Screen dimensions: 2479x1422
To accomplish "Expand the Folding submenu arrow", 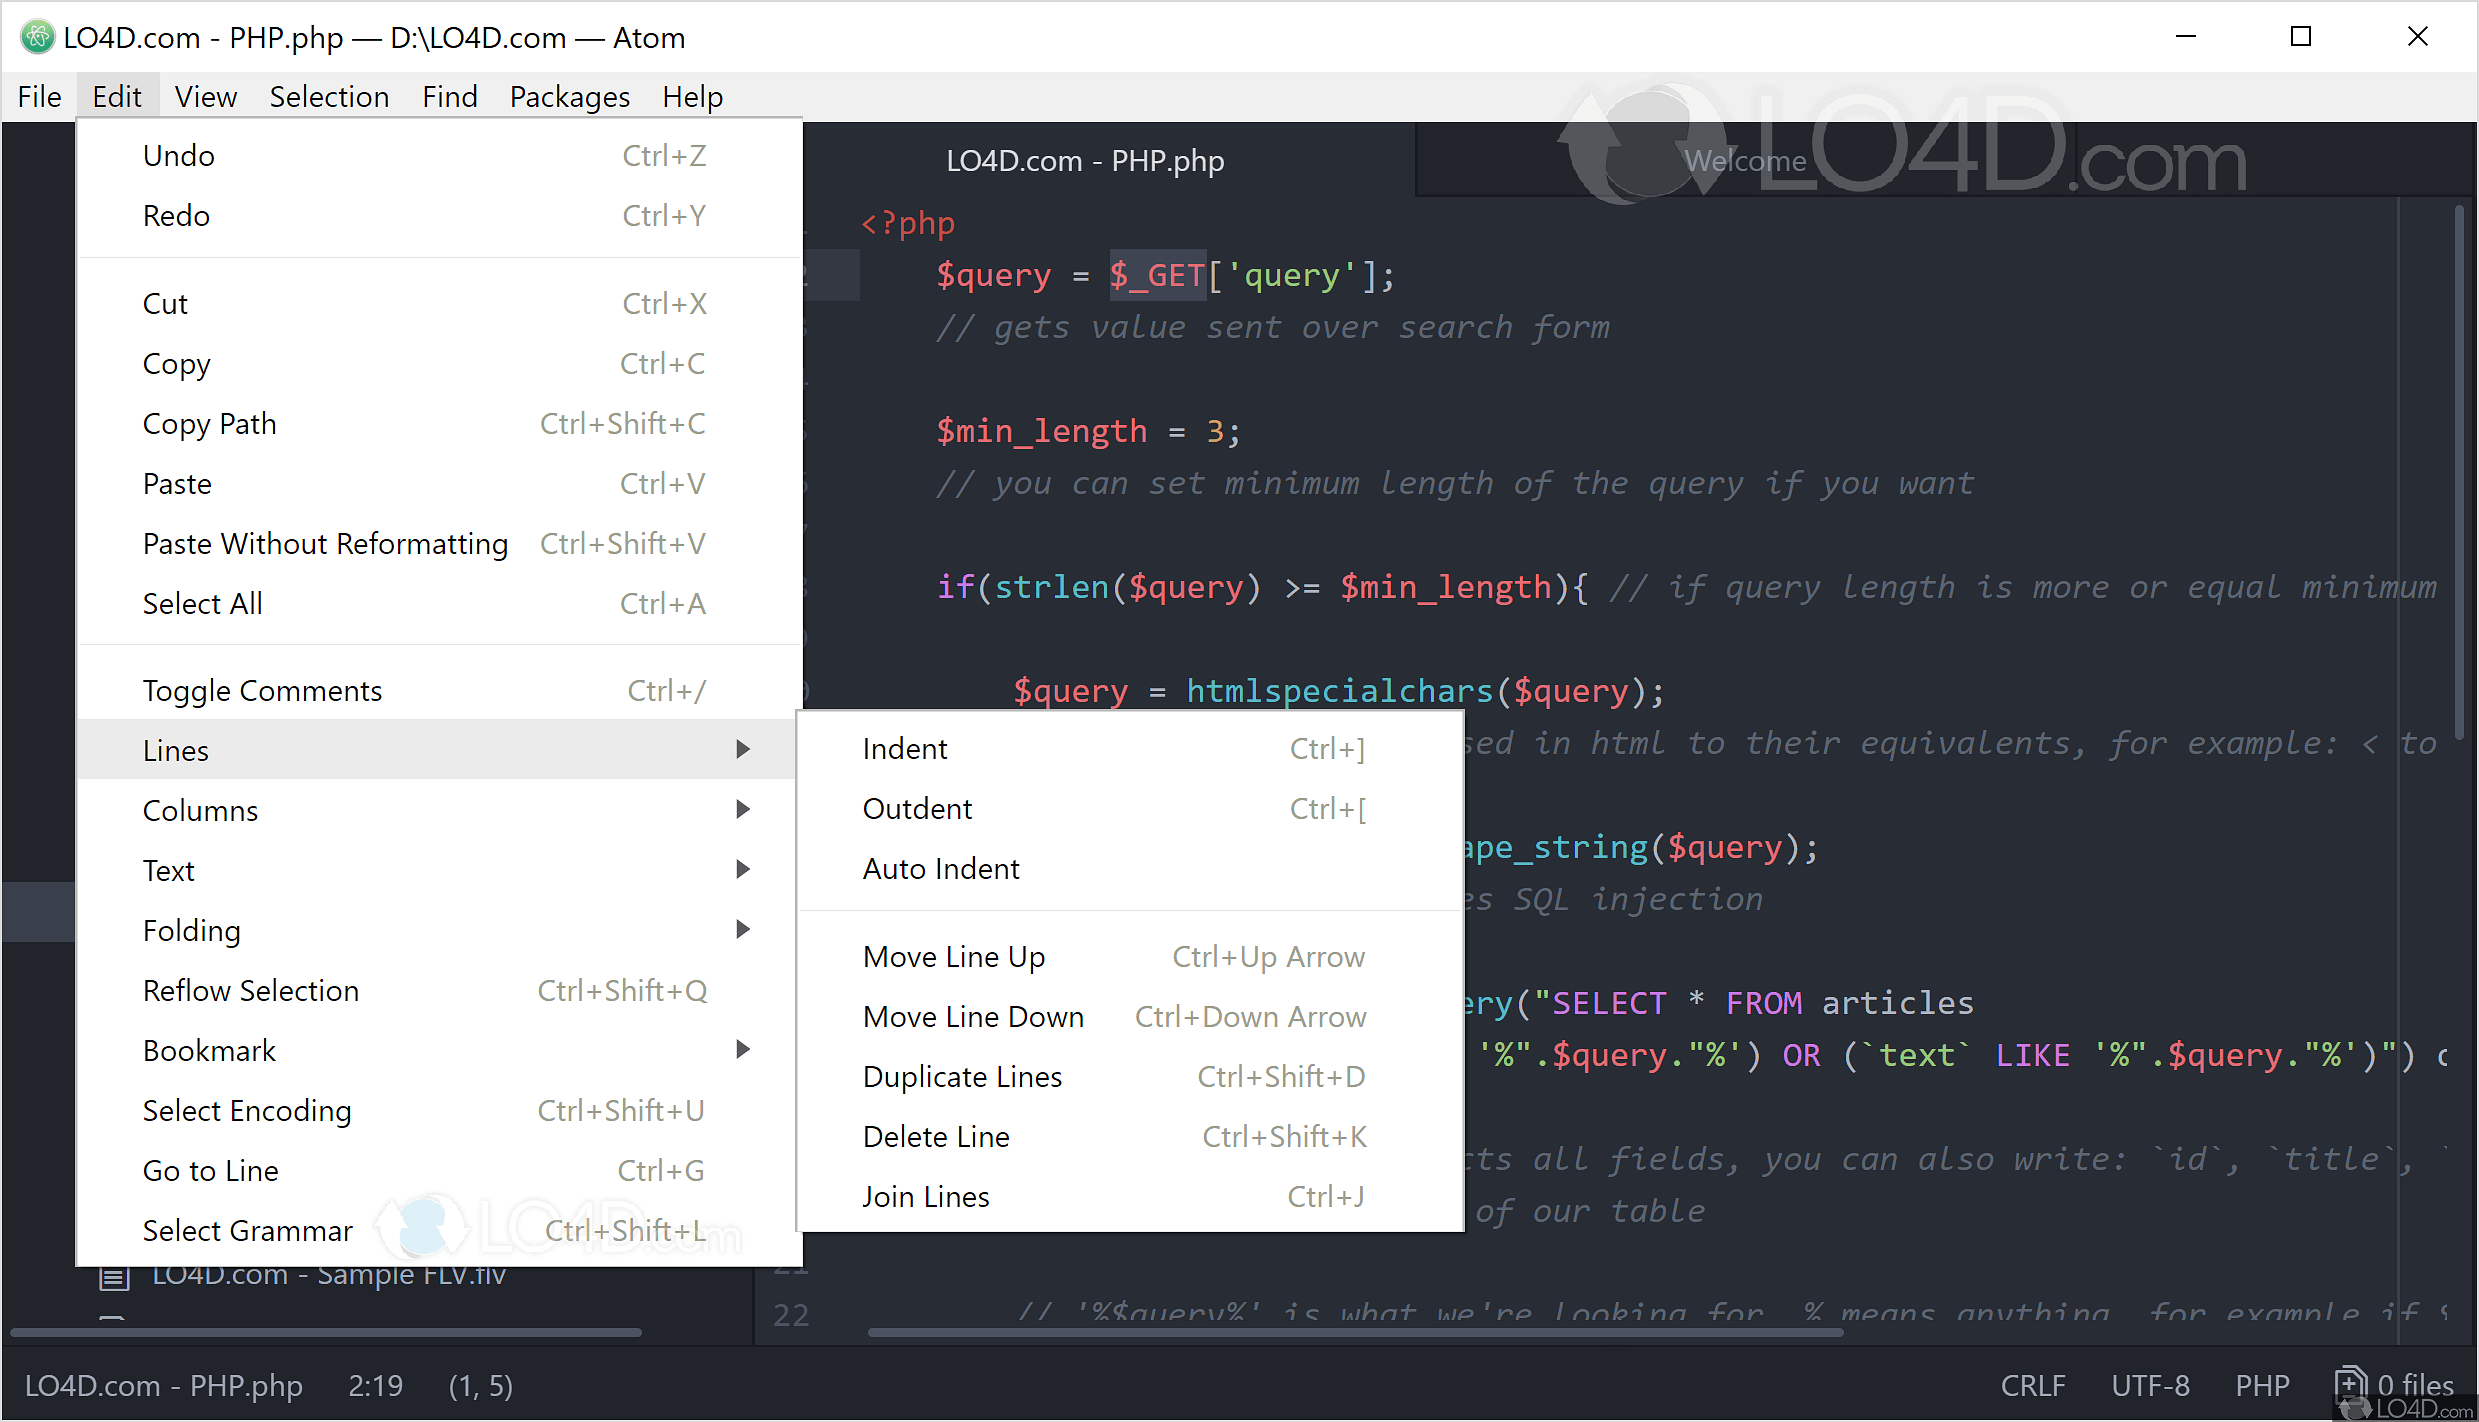I will coord(742,929).
